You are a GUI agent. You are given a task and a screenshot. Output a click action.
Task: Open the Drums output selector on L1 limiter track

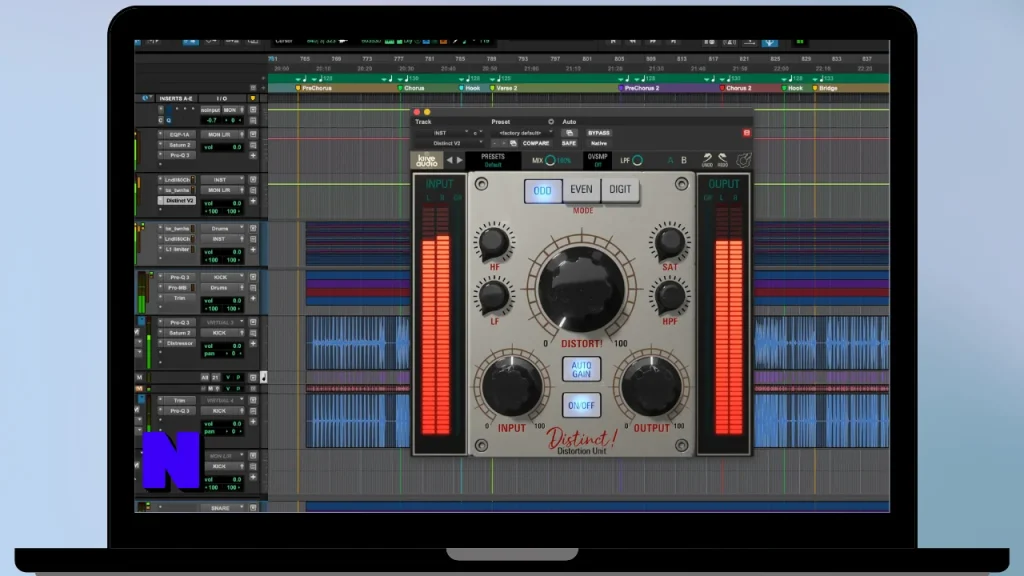click(220, 229)
